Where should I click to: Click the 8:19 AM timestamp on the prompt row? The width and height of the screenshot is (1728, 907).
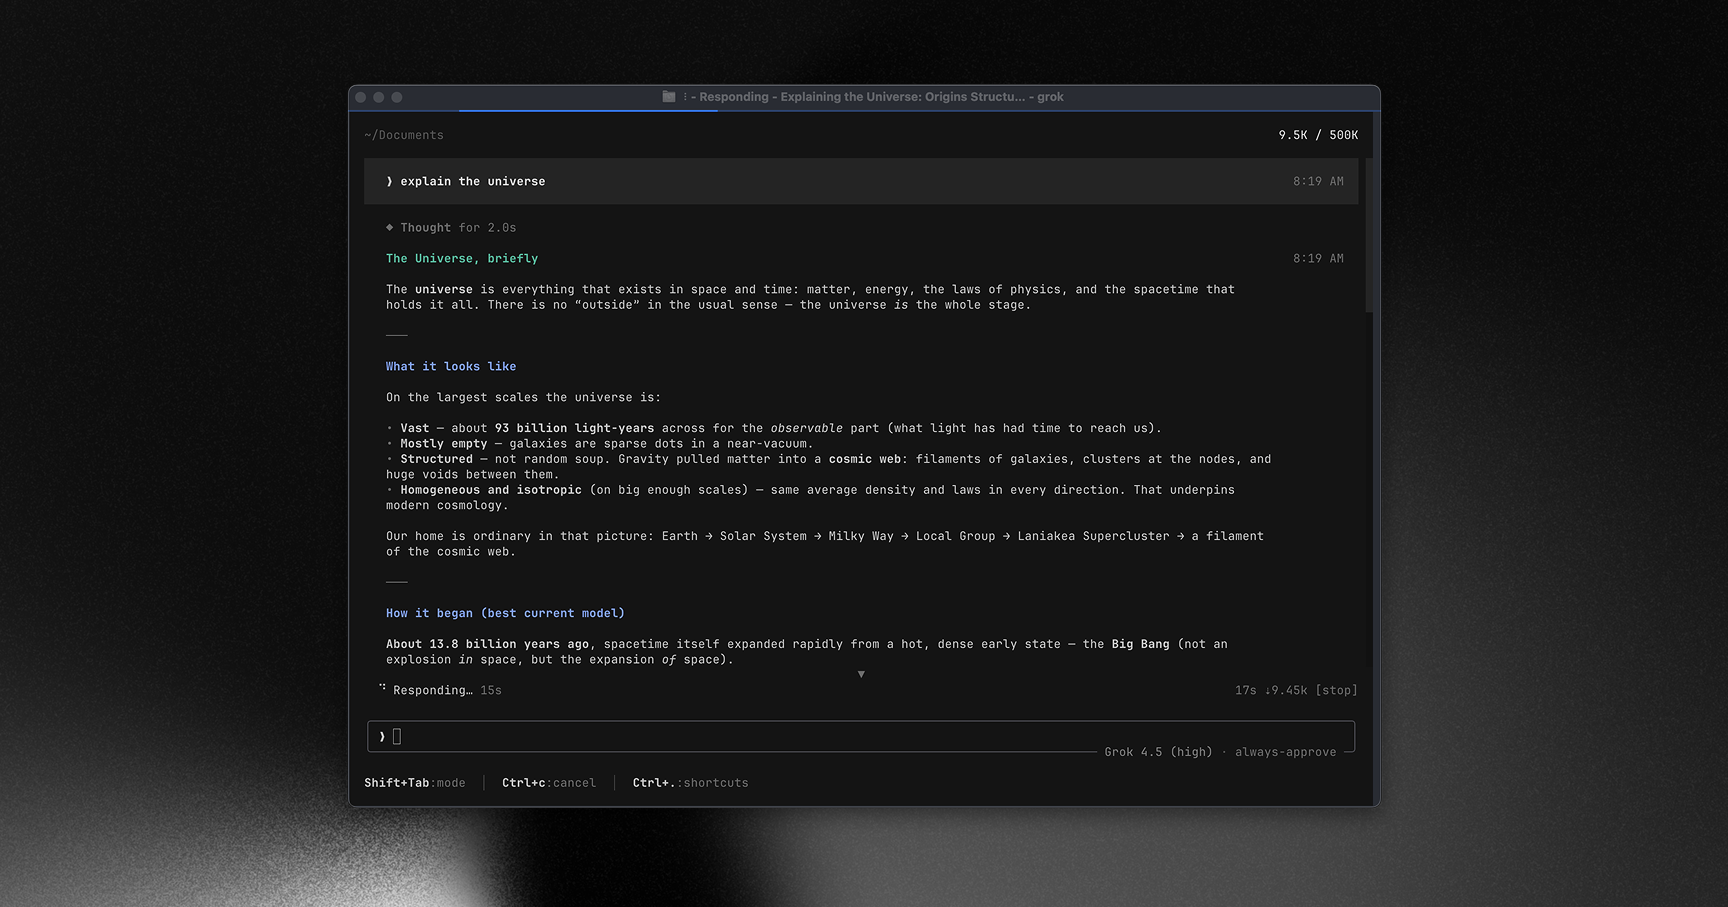pyautogui.click(x=1318, y=181)
